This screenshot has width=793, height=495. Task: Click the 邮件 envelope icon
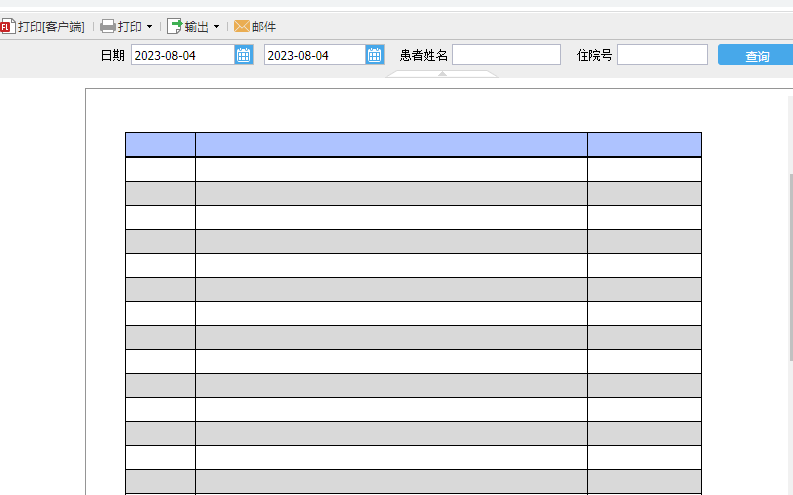pos(242,26)
